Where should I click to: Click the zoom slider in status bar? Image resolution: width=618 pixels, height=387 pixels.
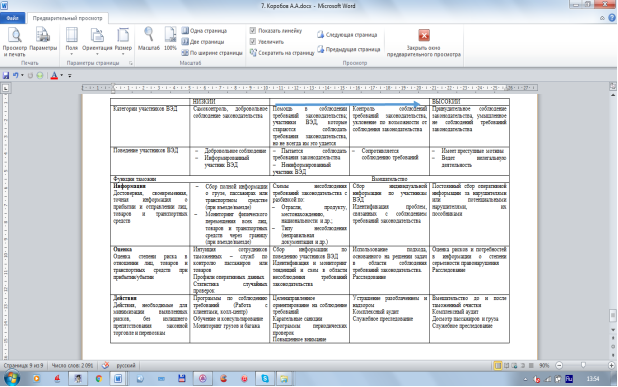(584, 366)
